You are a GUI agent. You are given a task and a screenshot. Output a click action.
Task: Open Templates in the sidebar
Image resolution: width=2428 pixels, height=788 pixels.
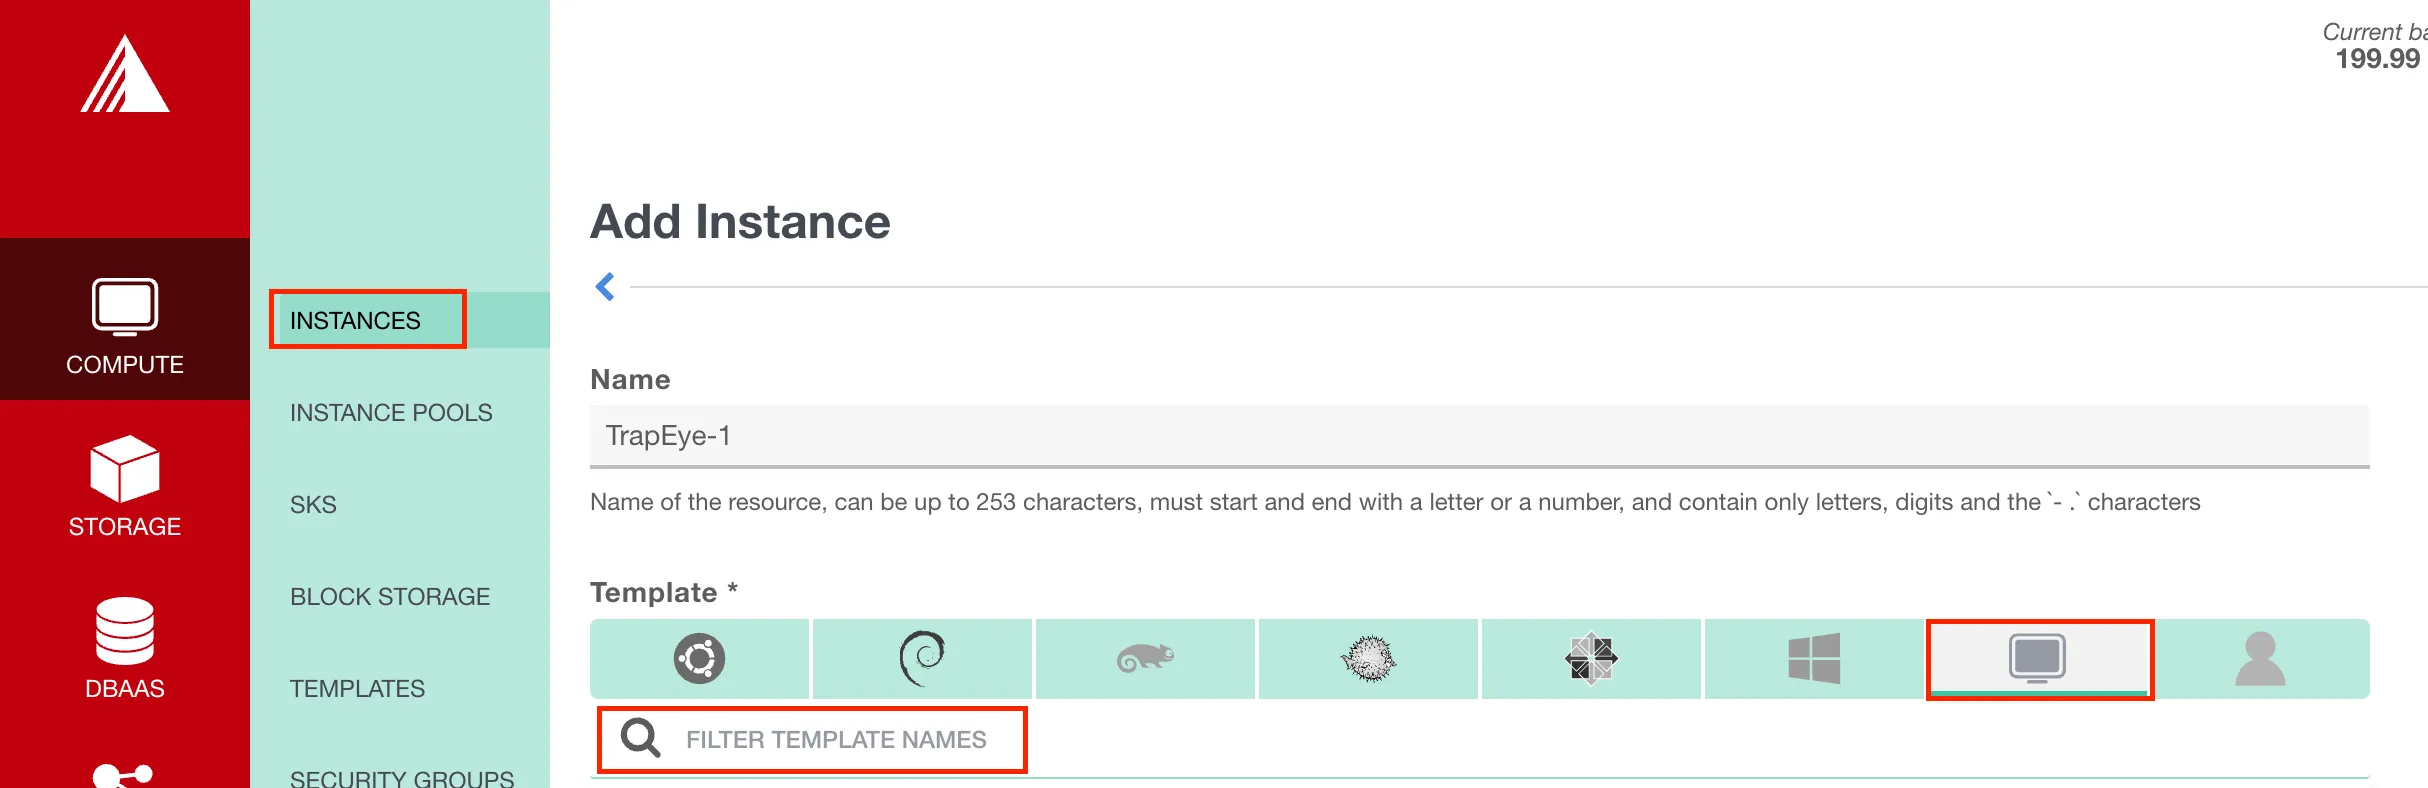357,689
